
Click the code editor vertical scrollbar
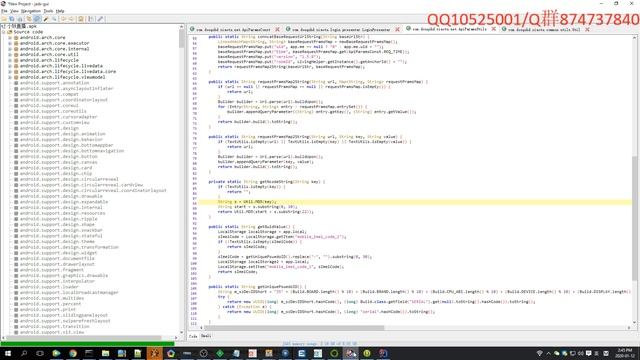coord(635,218)
